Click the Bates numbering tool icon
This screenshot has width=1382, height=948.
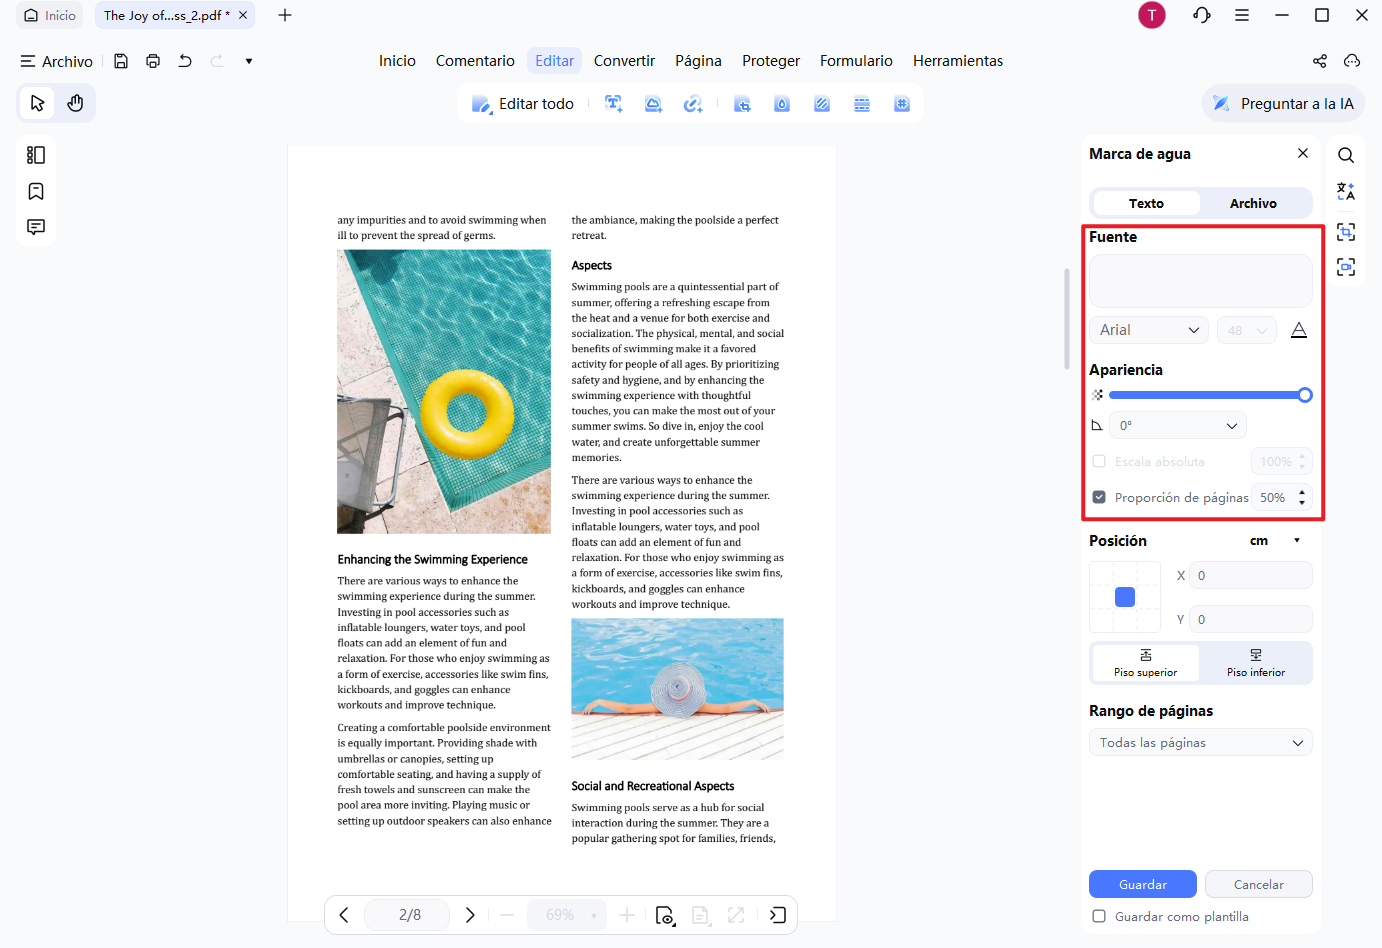click(902, 104)
